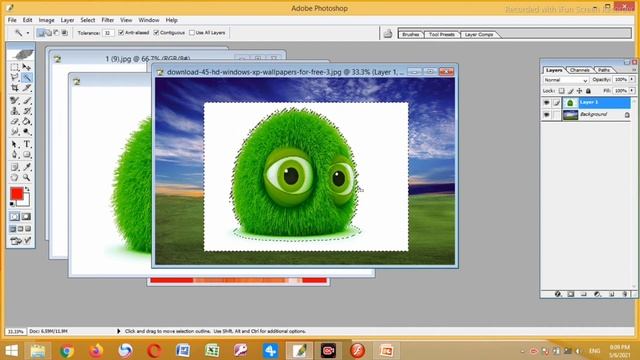This screenshot has height=360, width=640.
Task: Hide the Background layer eye icon
Action: [547, 115]
